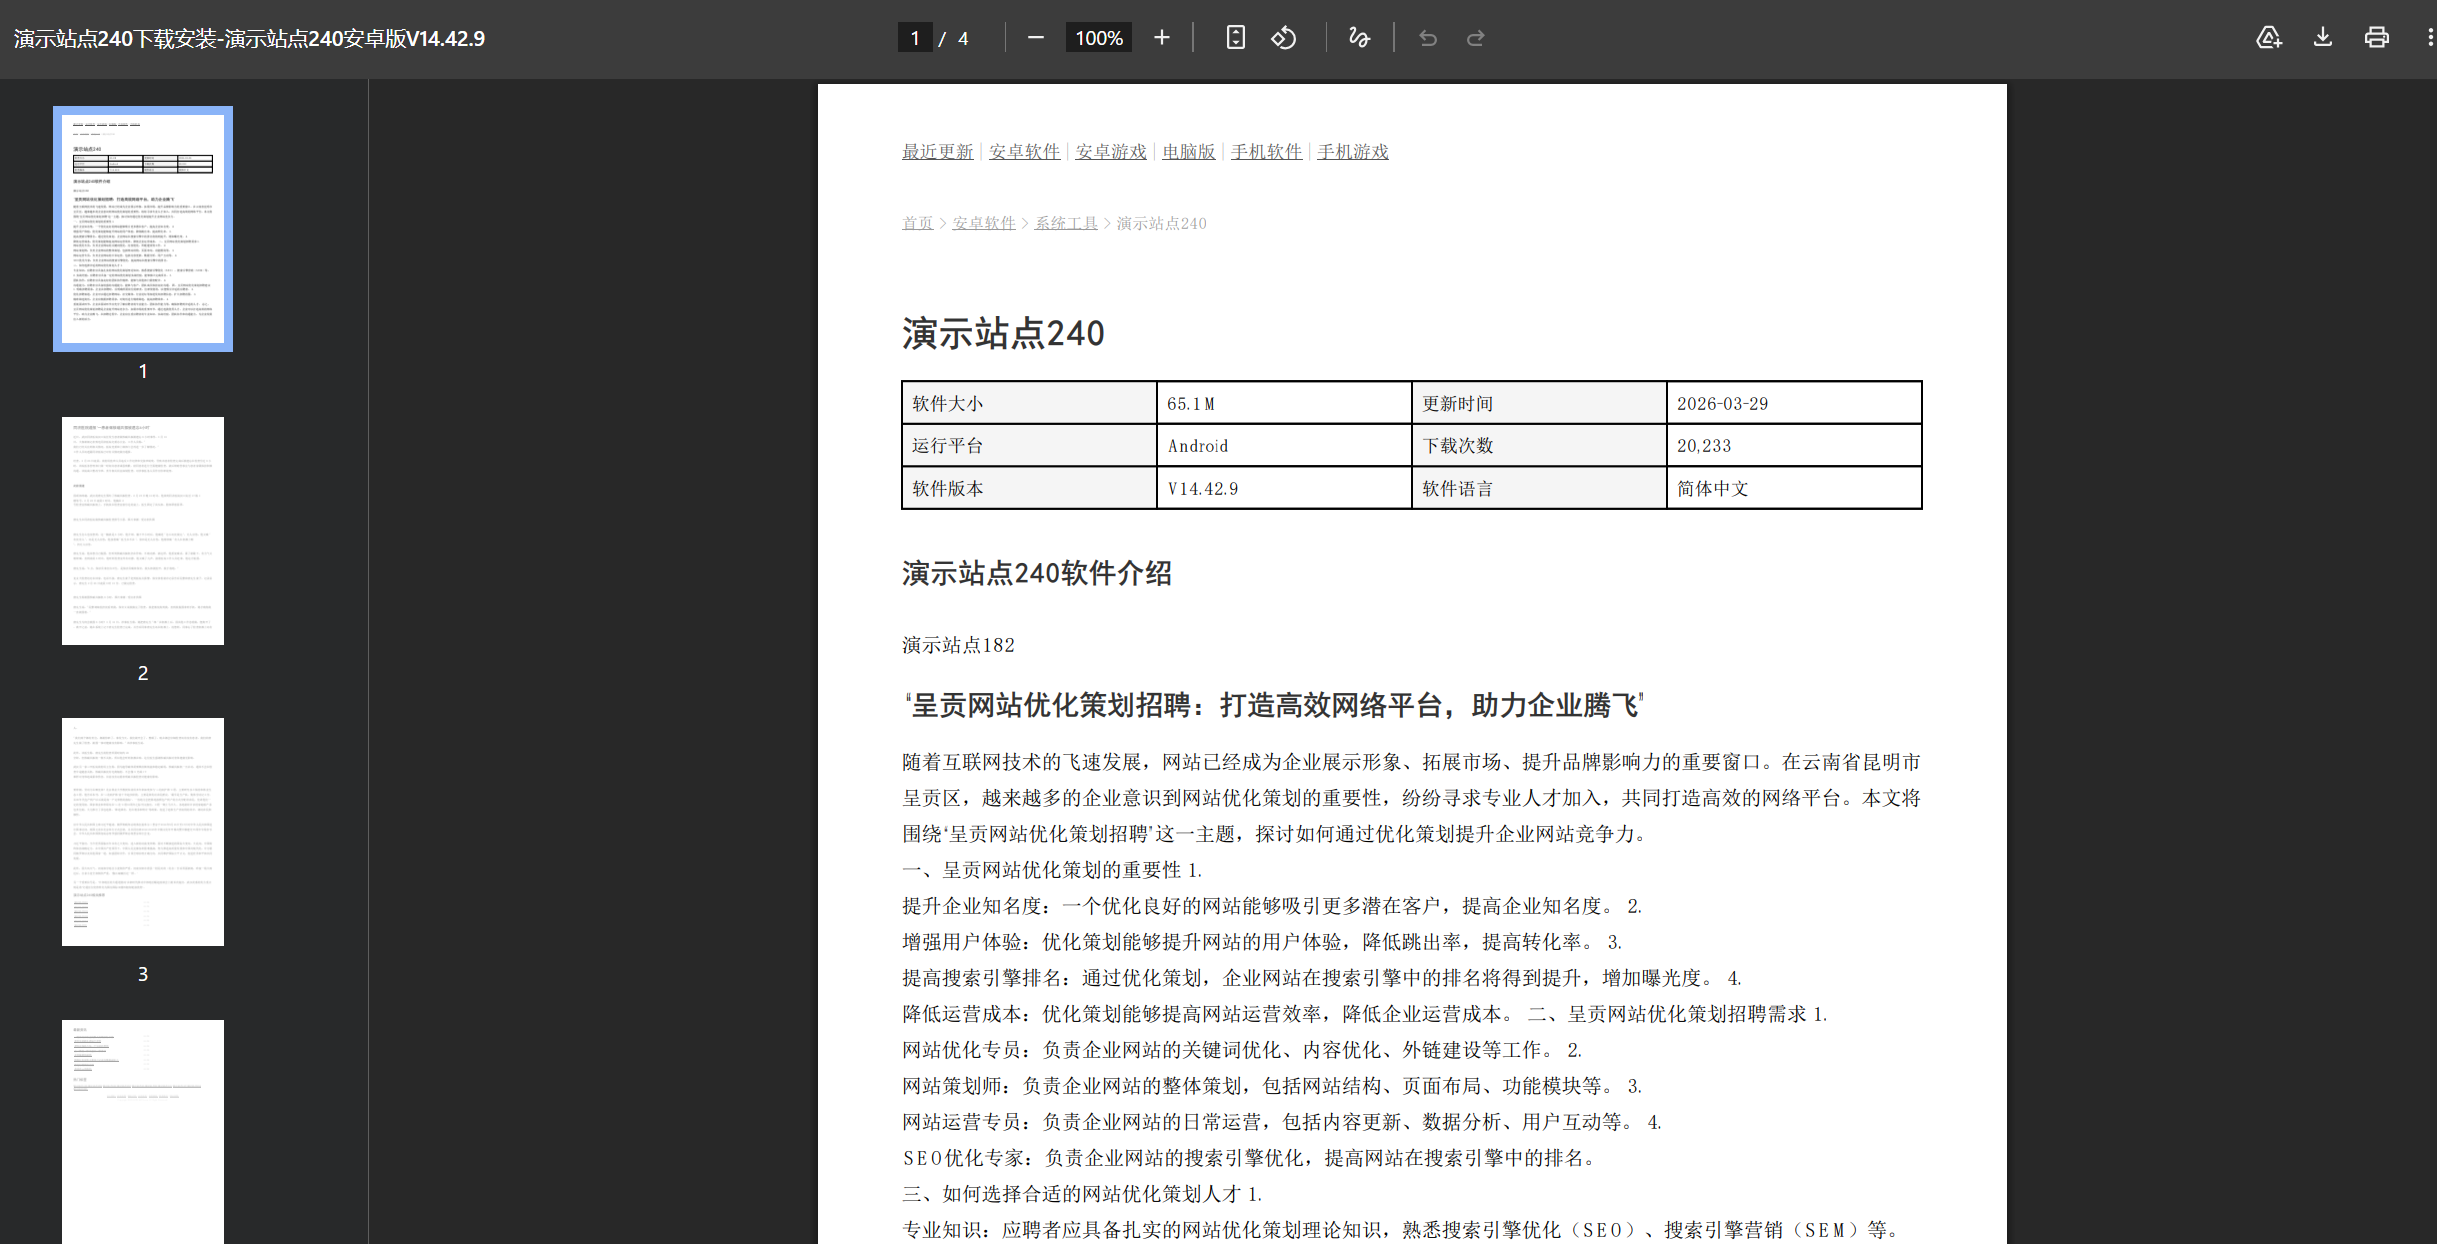Click the save to cloud icon
The width and height of the screenshot is (2437, 1244).
coord(2269,37)
